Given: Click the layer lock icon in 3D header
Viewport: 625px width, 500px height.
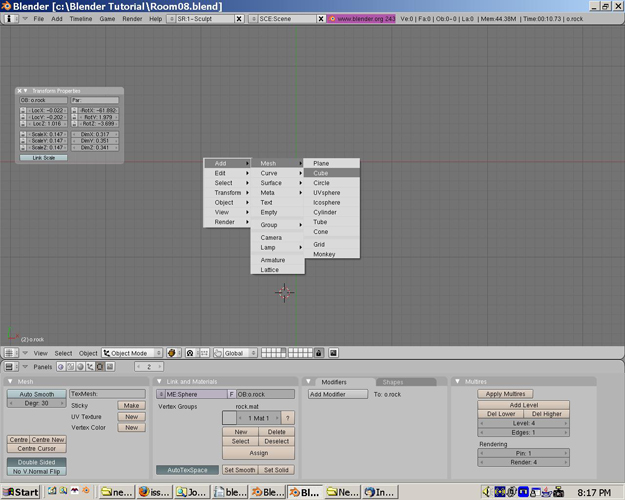Looking at the screenshot, I should pyautogui.click(x=319, y=353).
